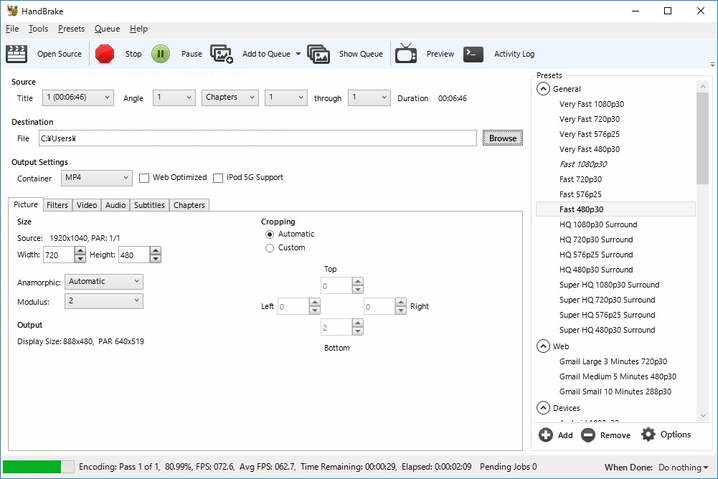Select Custom cropping radio button
Image resolution: width=718 pixels, height=479 pixels.
pyautogui.click(x=270, y=248)
